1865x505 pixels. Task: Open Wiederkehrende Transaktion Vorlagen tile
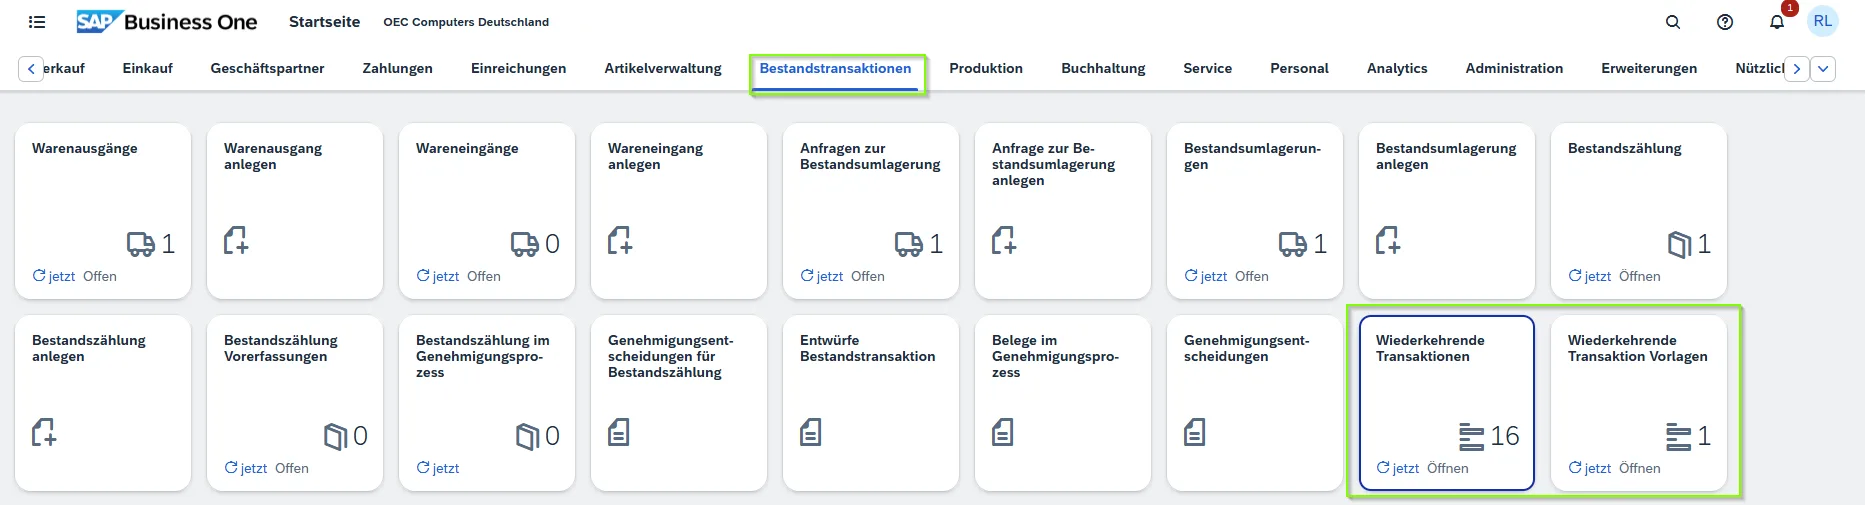(1638, 402)
